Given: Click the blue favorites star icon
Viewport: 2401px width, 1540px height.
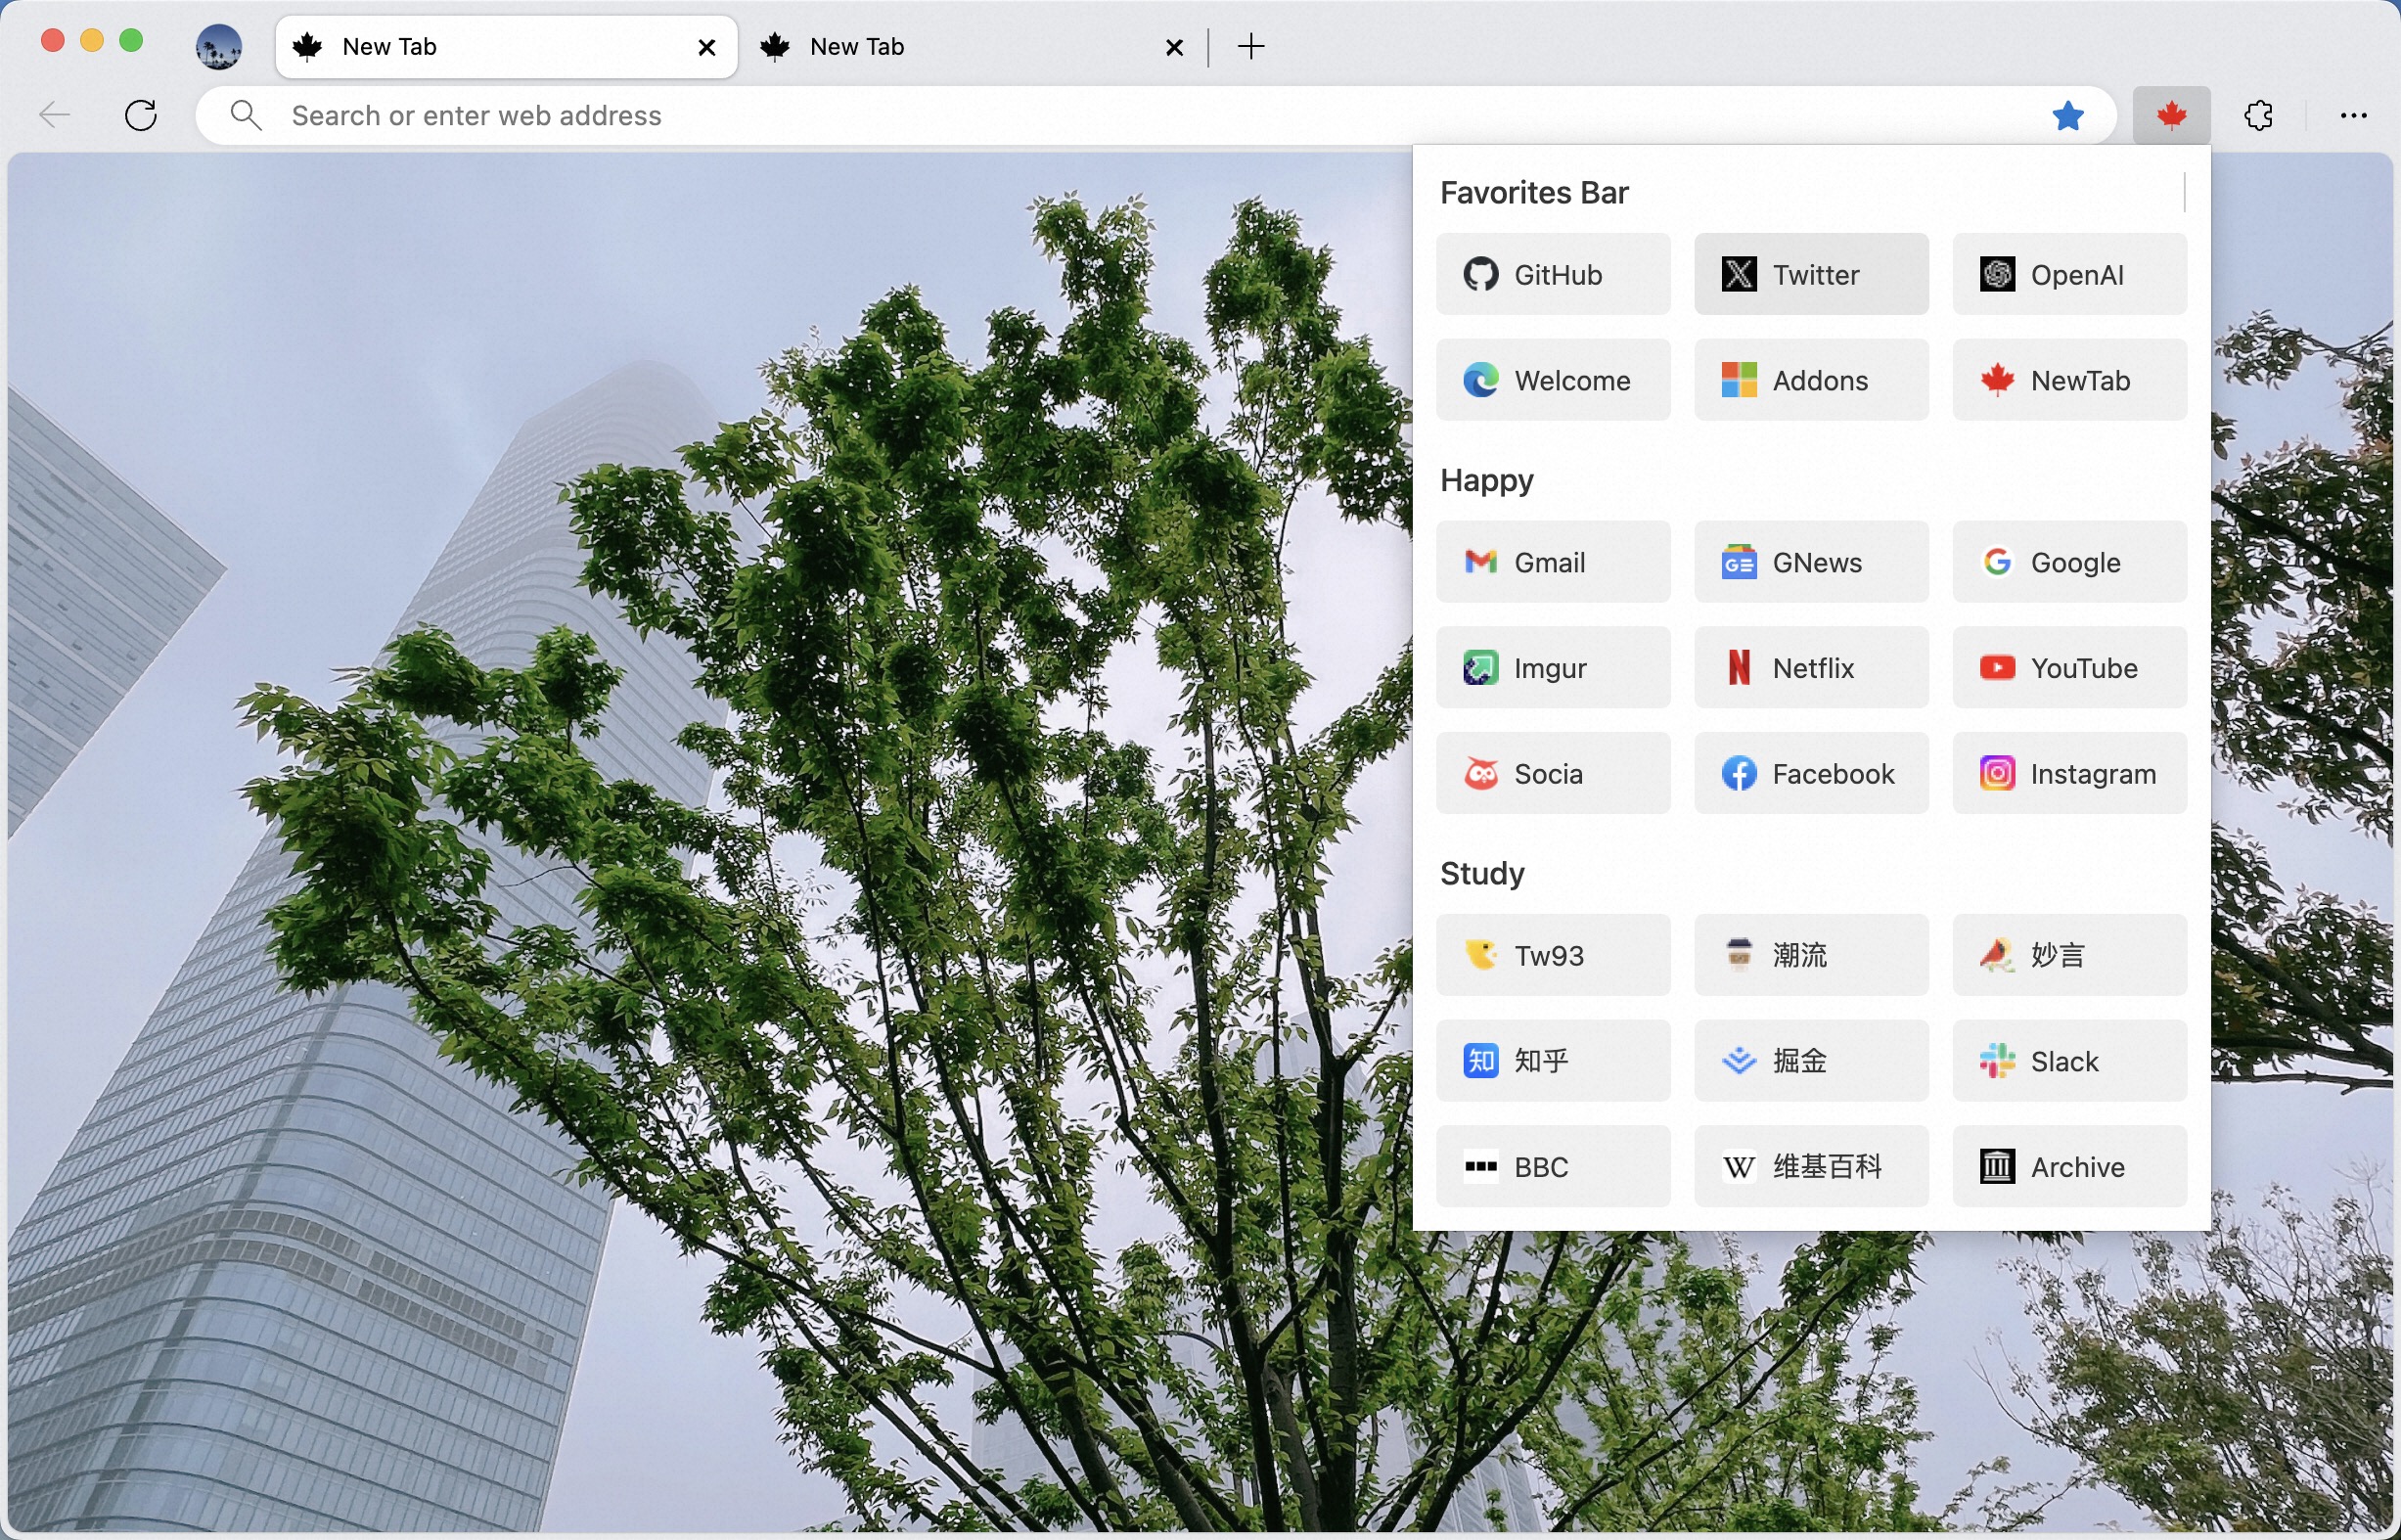Looking at the screenshot, I should coord(2067,116).
